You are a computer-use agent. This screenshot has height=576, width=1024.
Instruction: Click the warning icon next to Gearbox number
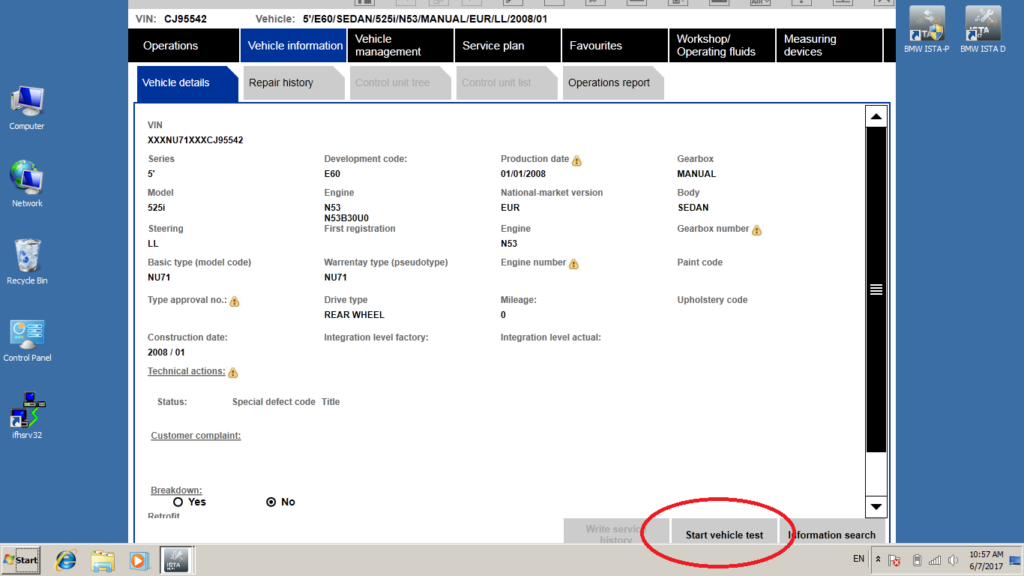[x=757, y=230]
